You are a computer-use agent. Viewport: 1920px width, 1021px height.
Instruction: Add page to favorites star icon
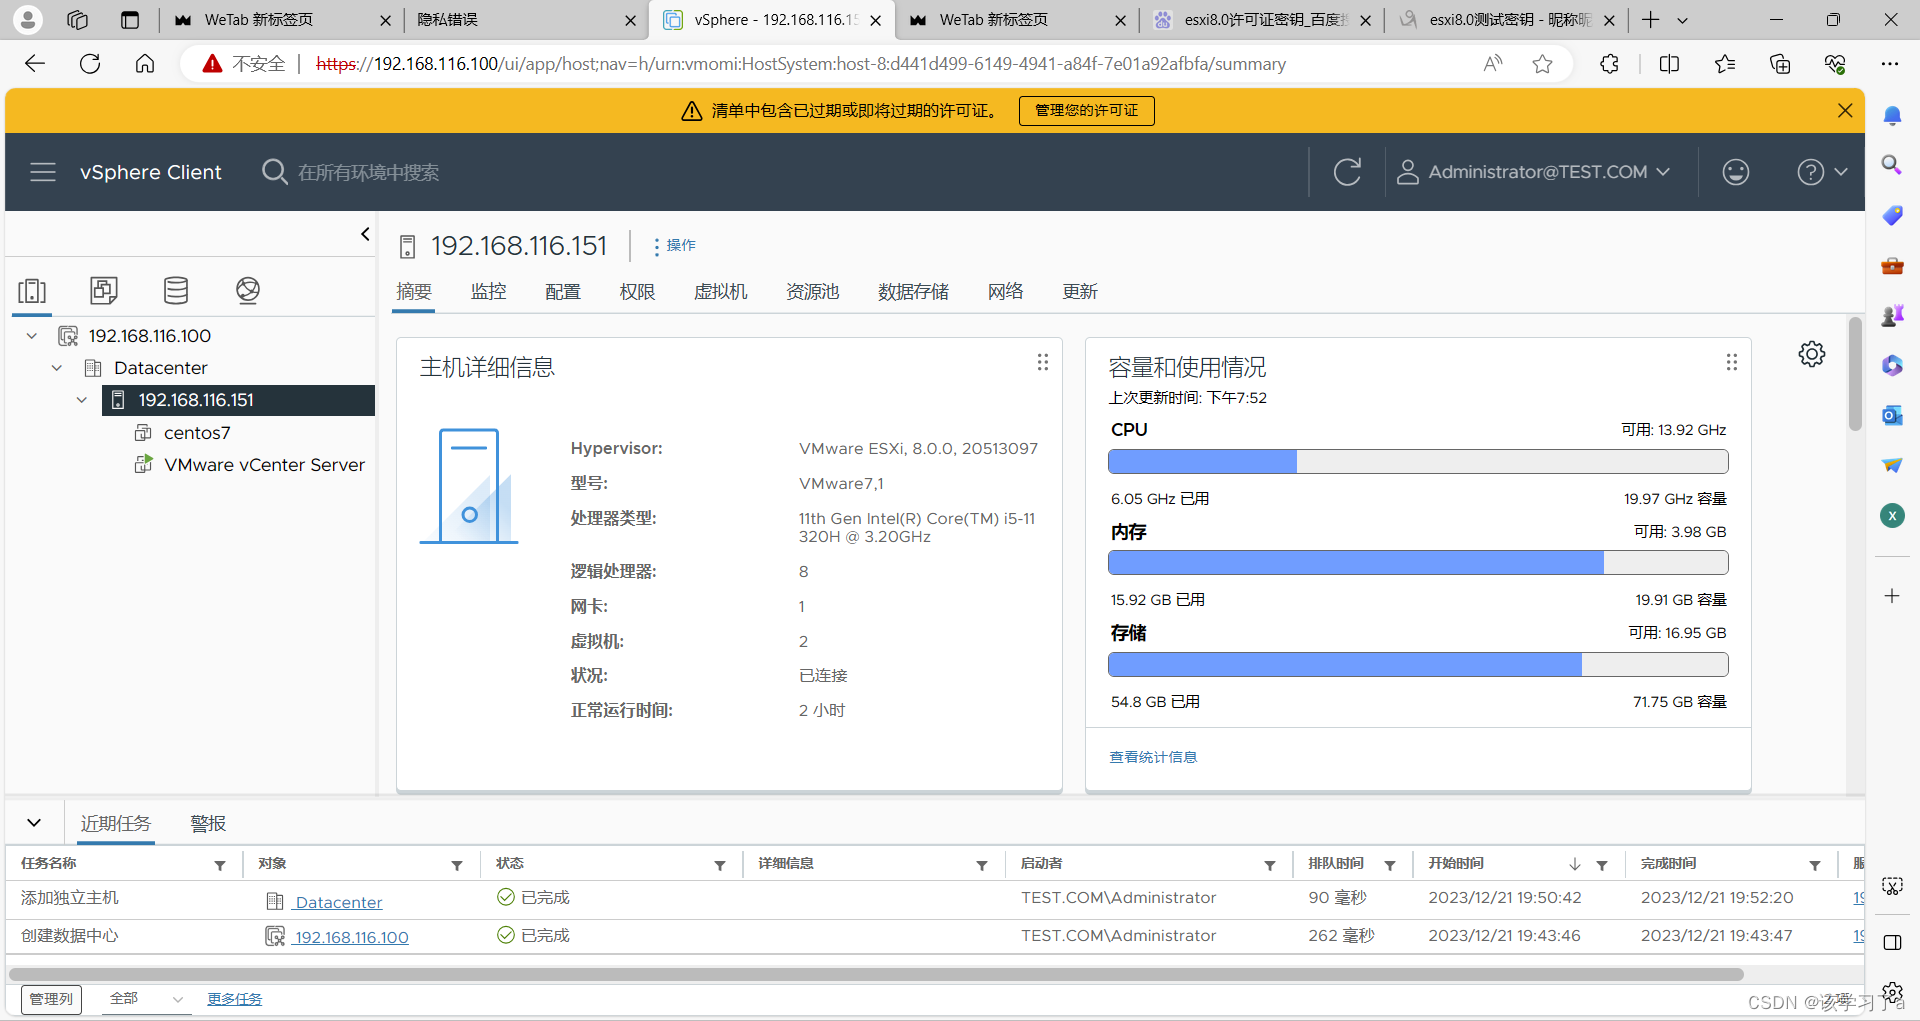coord(1542,64)
